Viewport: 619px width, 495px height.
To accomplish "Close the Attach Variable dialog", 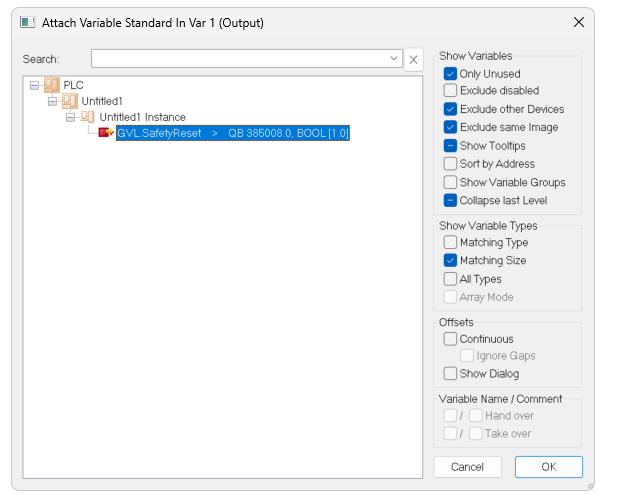I will point(579,22).
